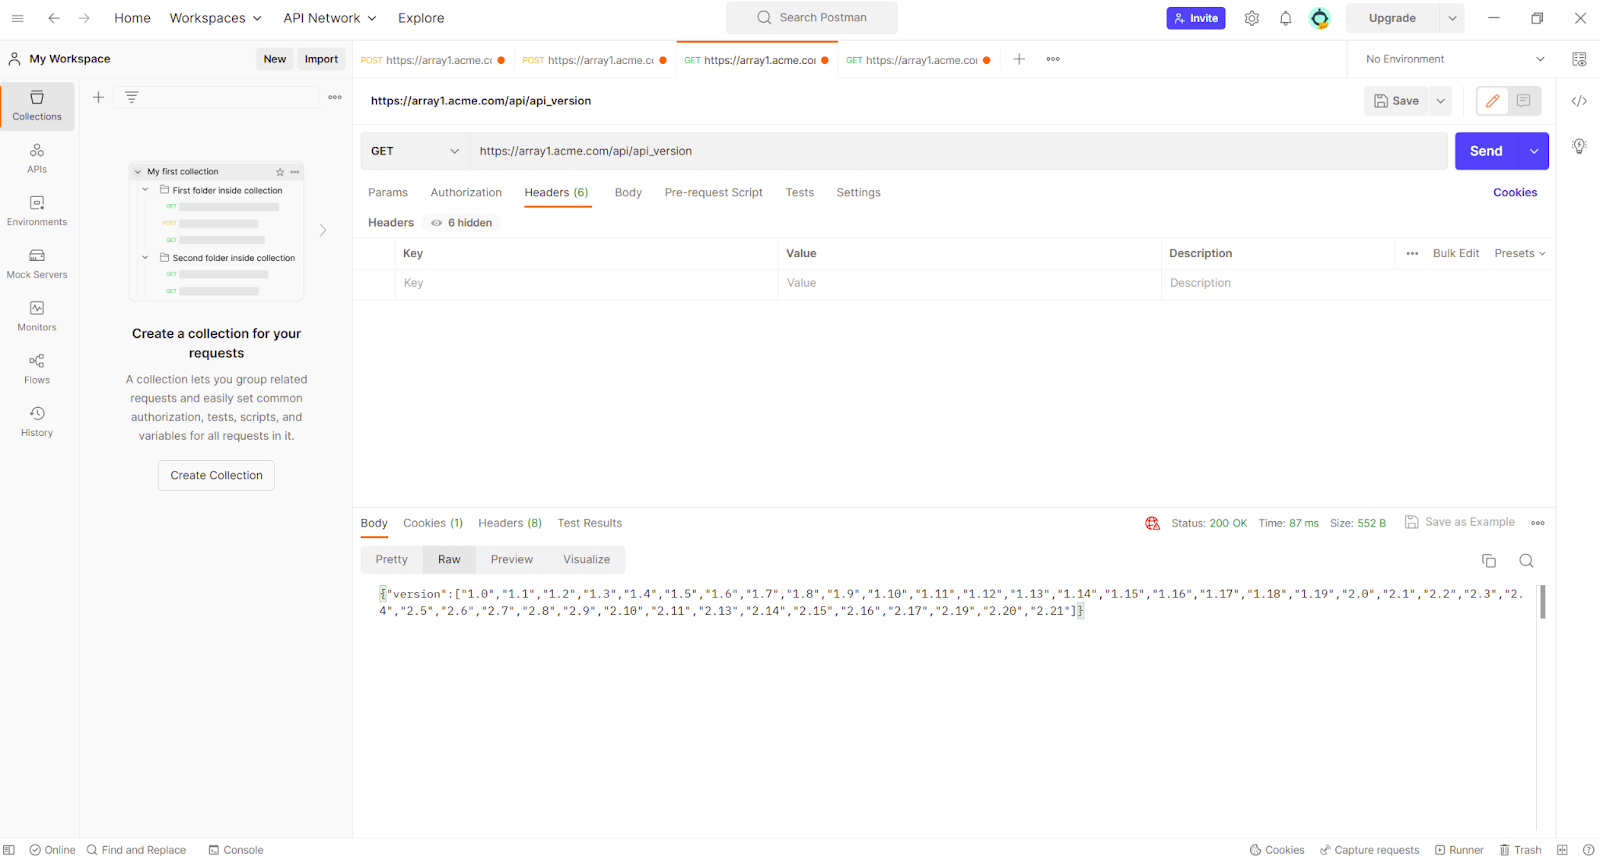Switch to the Tests tab
1600x861 pixels.
pos(800,193)
